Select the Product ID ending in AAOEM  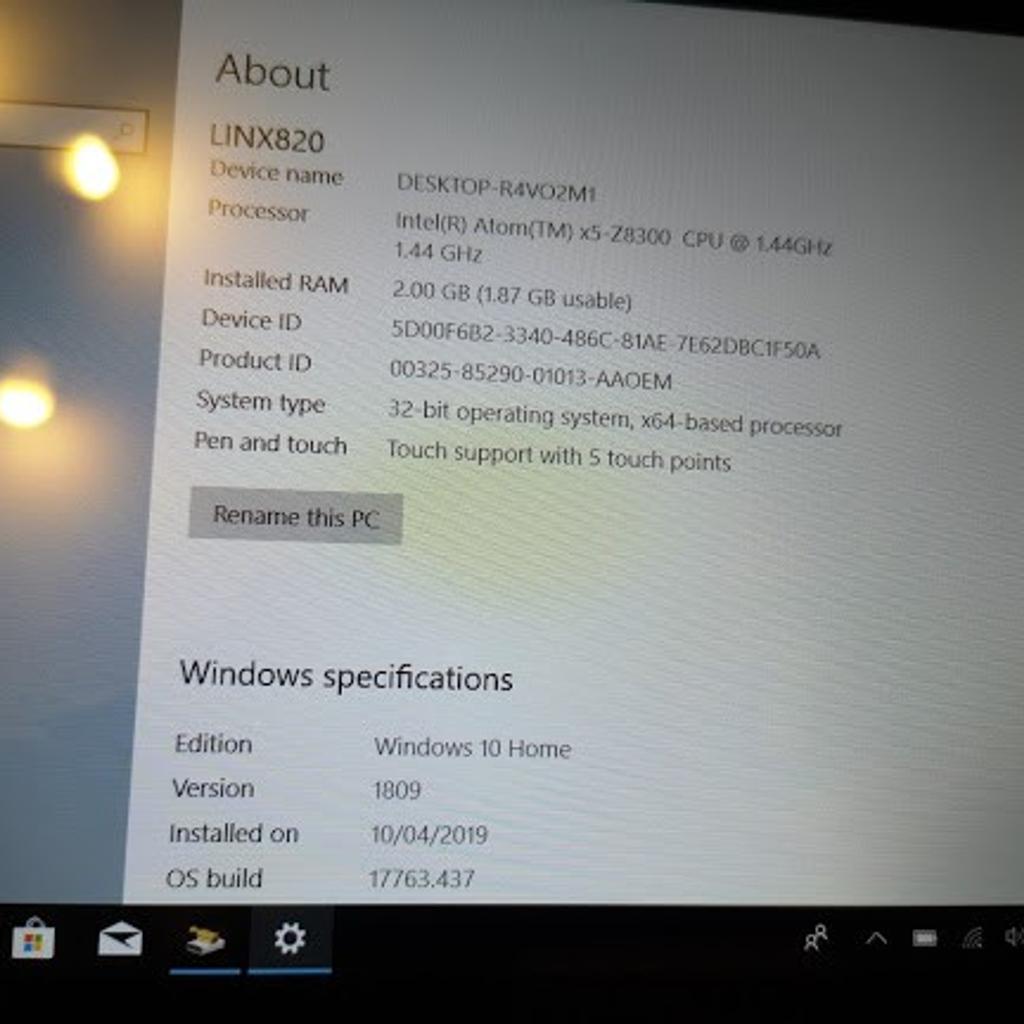point(533,382)
